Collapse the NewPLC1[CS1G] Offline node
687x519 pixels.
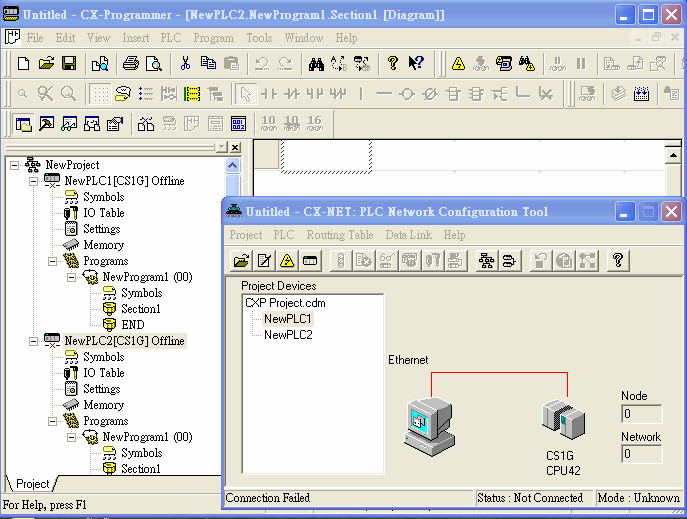pos(33,181)
